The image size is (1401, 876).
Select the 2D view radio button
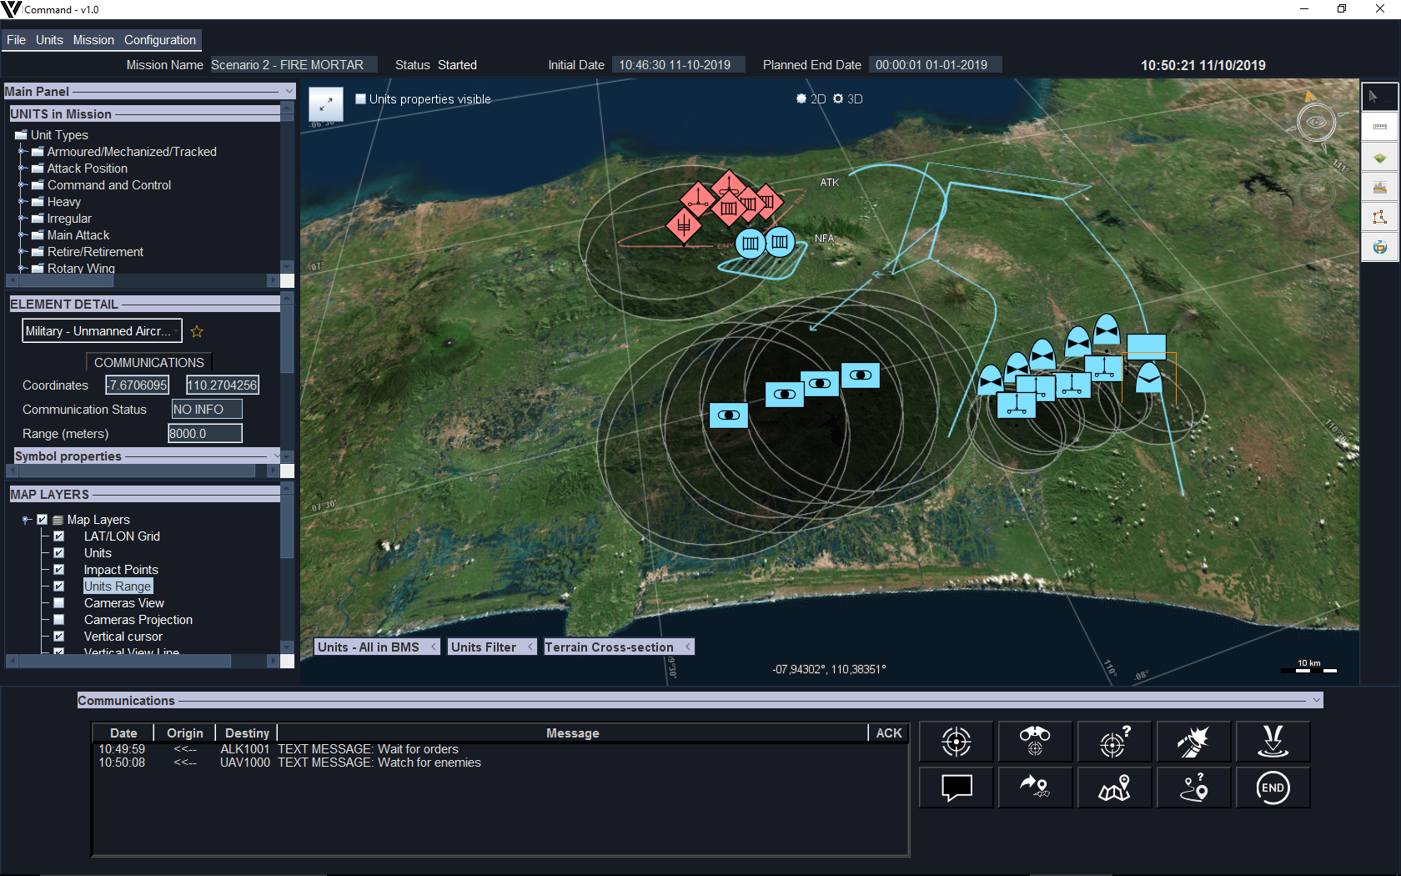pyautogui.click(x=801, y=99)
